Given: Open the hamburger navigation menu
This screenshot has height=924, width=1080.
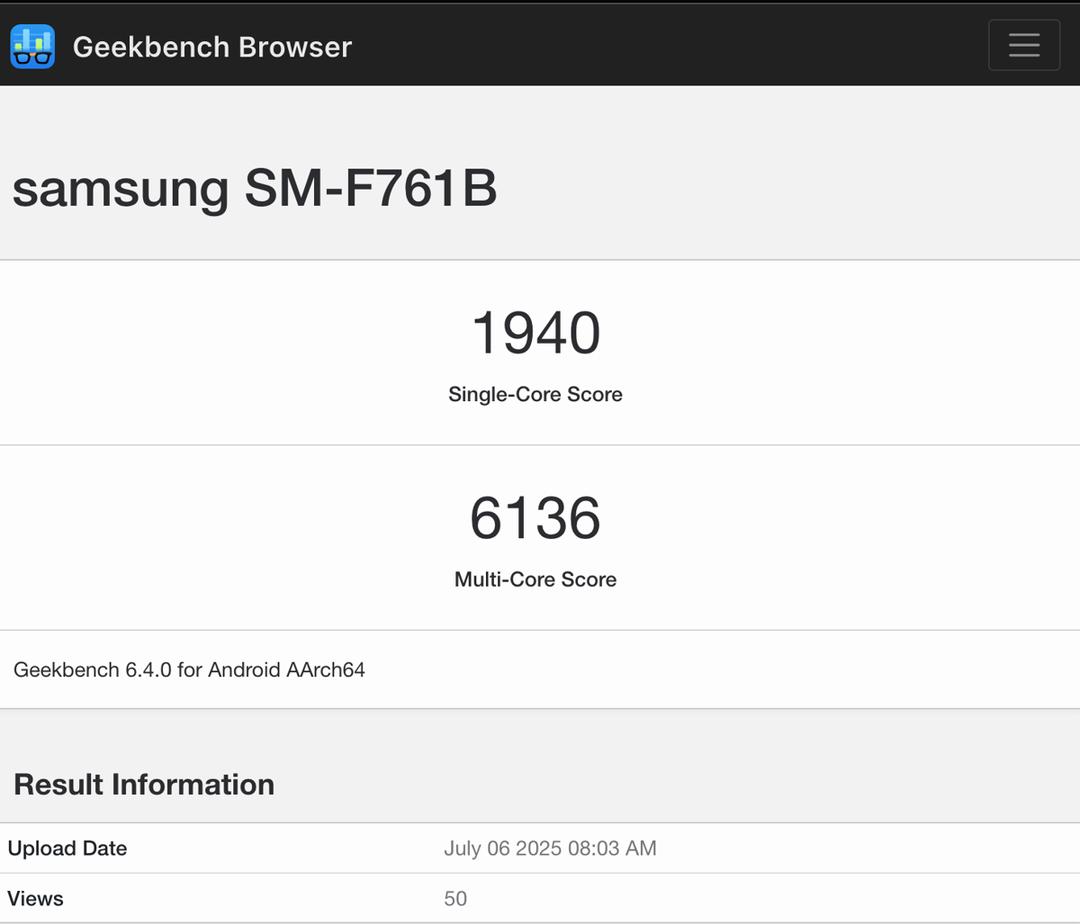Looking at the screenshot, I should [x=1024, y=45].
